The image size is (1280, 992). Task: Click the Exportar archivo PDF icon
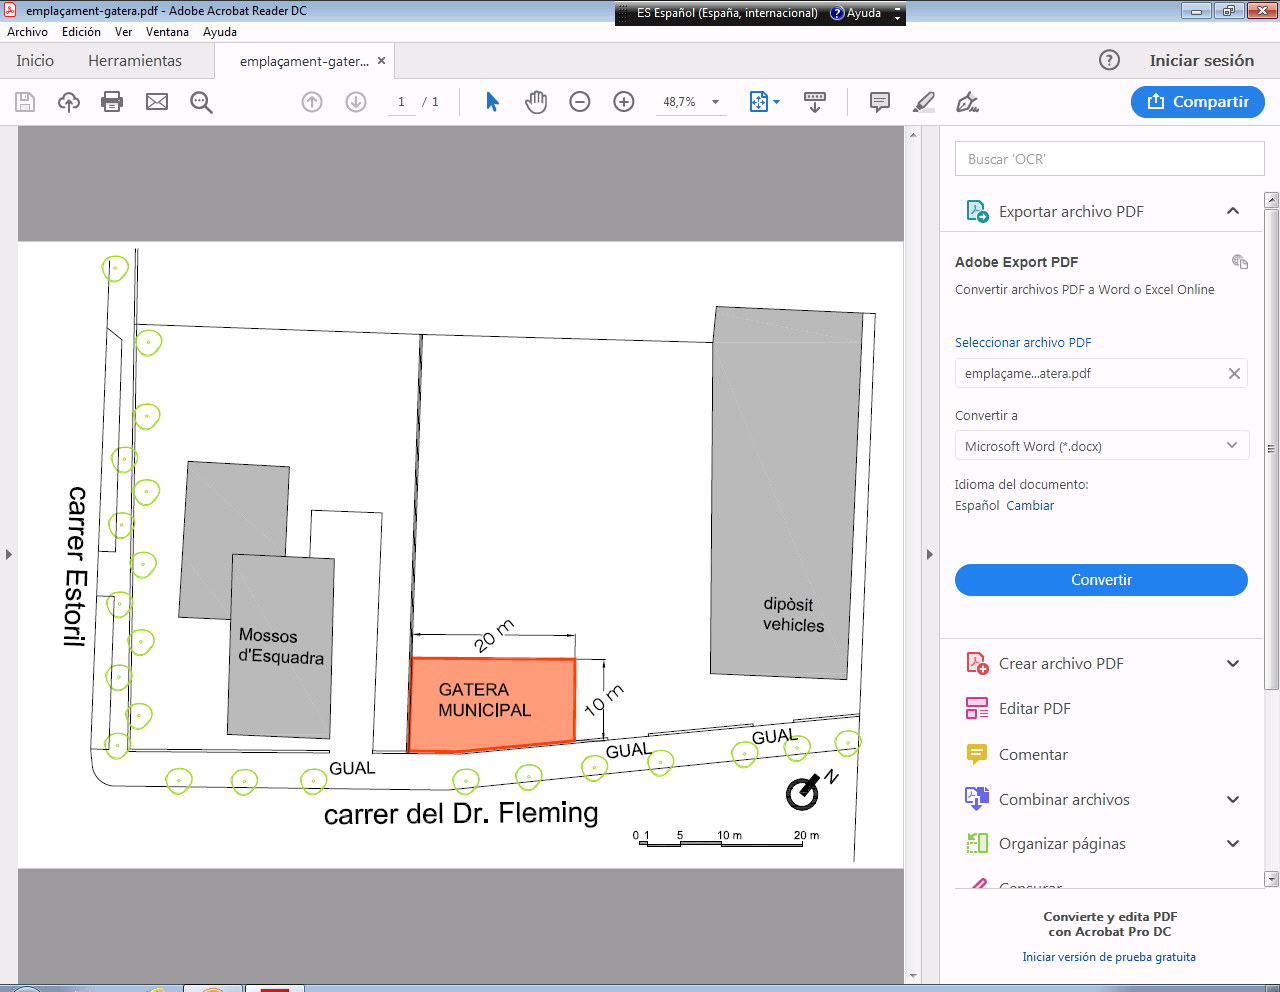[x=977, y=211]
